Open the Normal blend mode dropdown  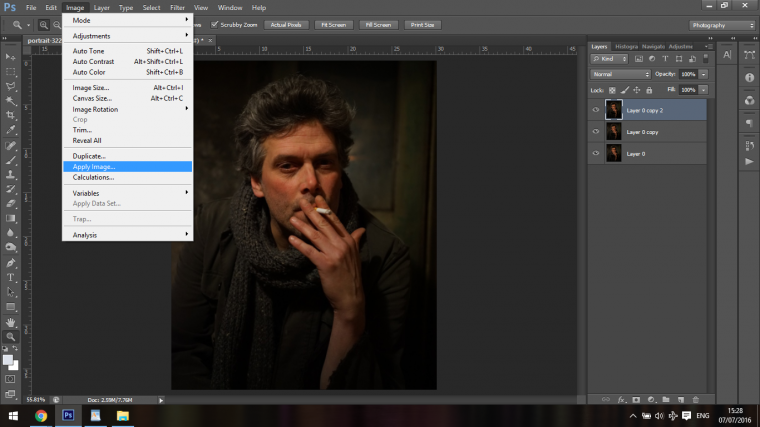[x=620, y=74]
